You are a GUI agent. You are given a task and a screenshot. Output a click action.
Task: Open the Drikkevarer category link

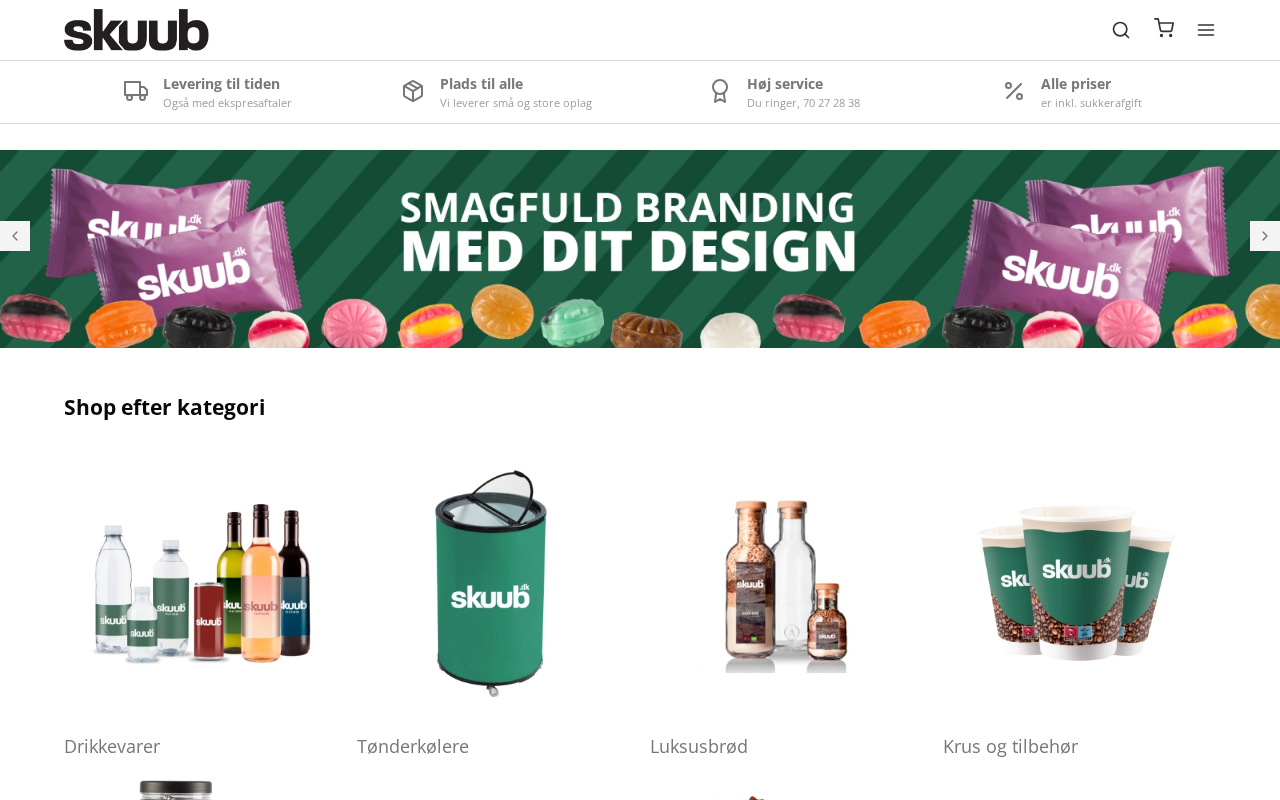click(112, 746)
